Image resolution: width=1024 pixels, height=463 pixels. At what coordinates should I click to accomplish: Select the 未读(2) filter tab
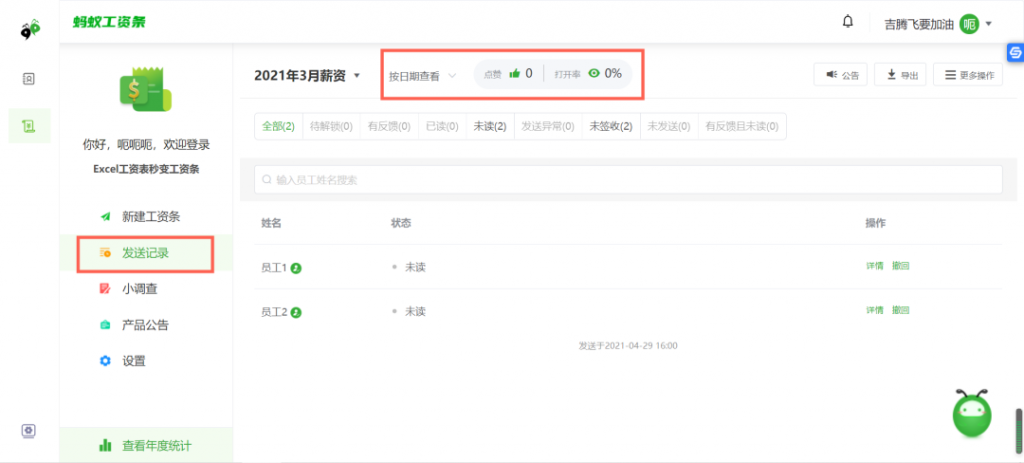tap(490, 126)
